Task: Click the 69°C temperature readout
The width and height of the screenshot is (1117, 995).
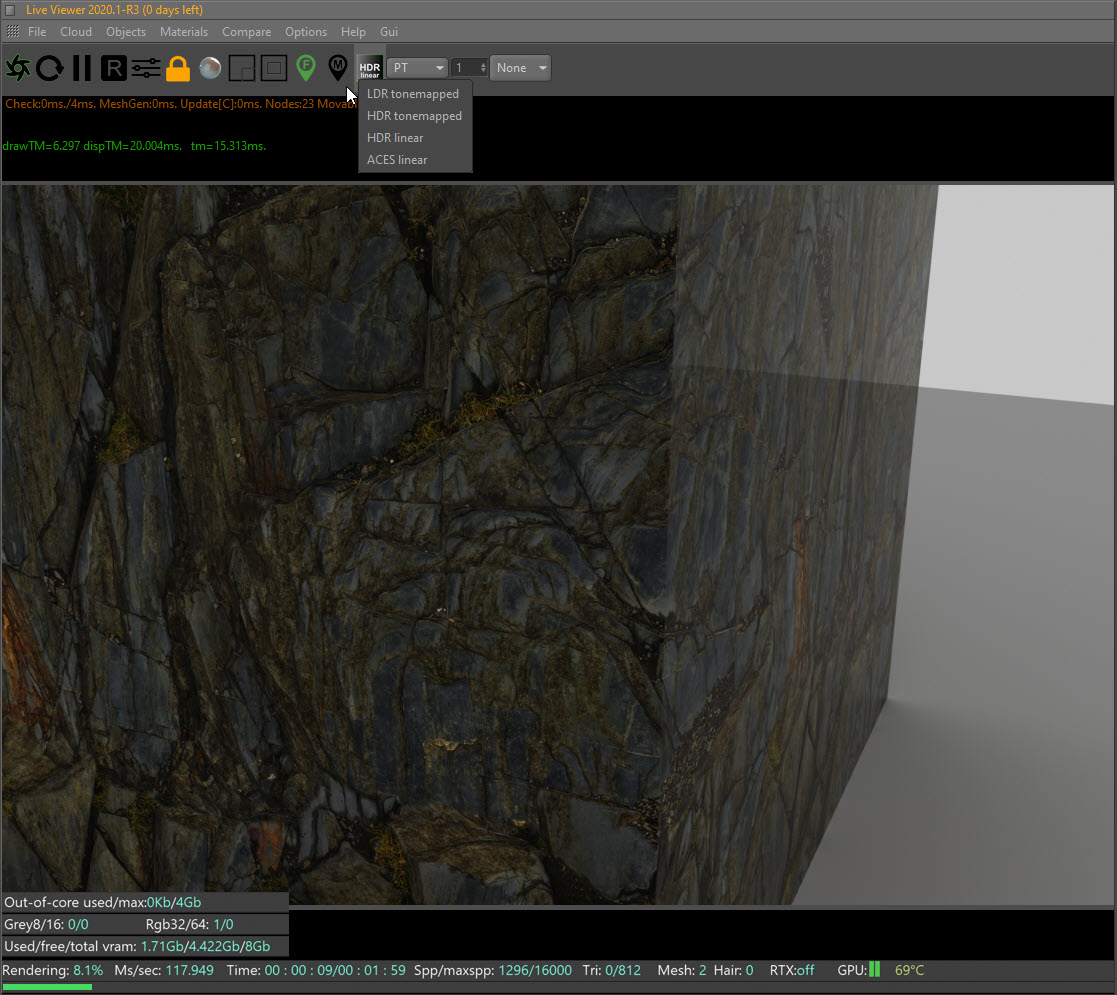Action: coord(910,971)
